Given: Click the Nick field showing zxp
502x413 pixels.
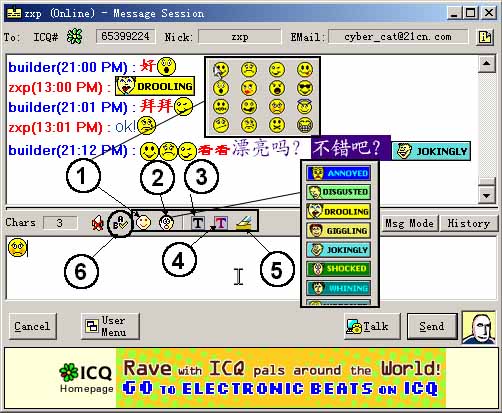Looking at the screenshot, I should click(240, 36).
